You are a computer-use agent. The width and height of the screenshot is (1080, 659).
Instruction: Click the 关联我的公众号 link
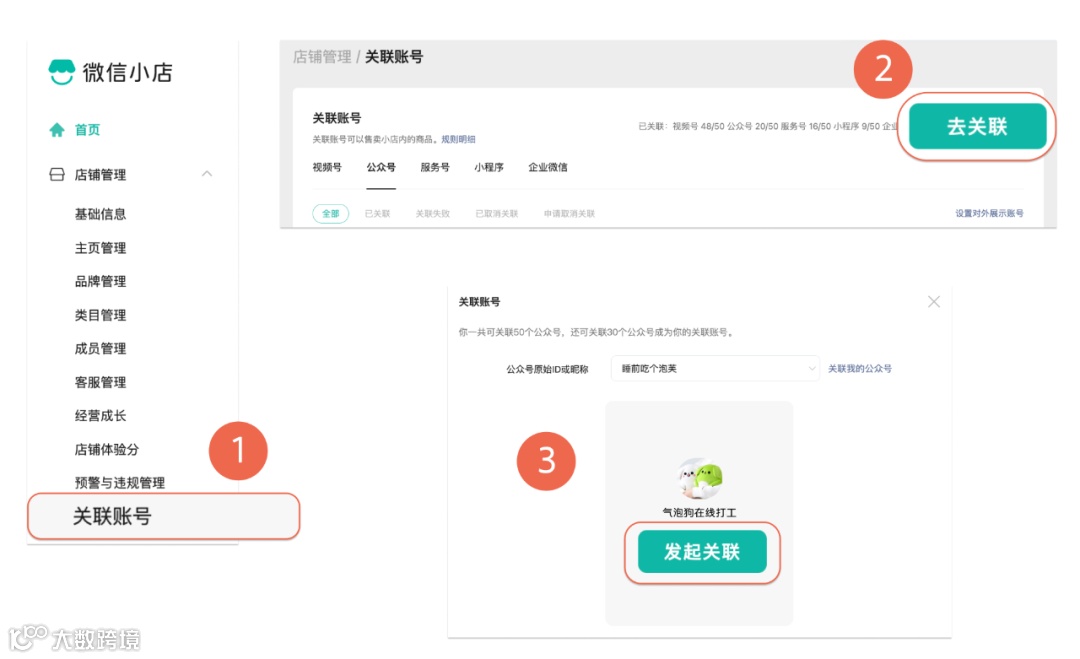pyautogui.click(x=860, y=368)
